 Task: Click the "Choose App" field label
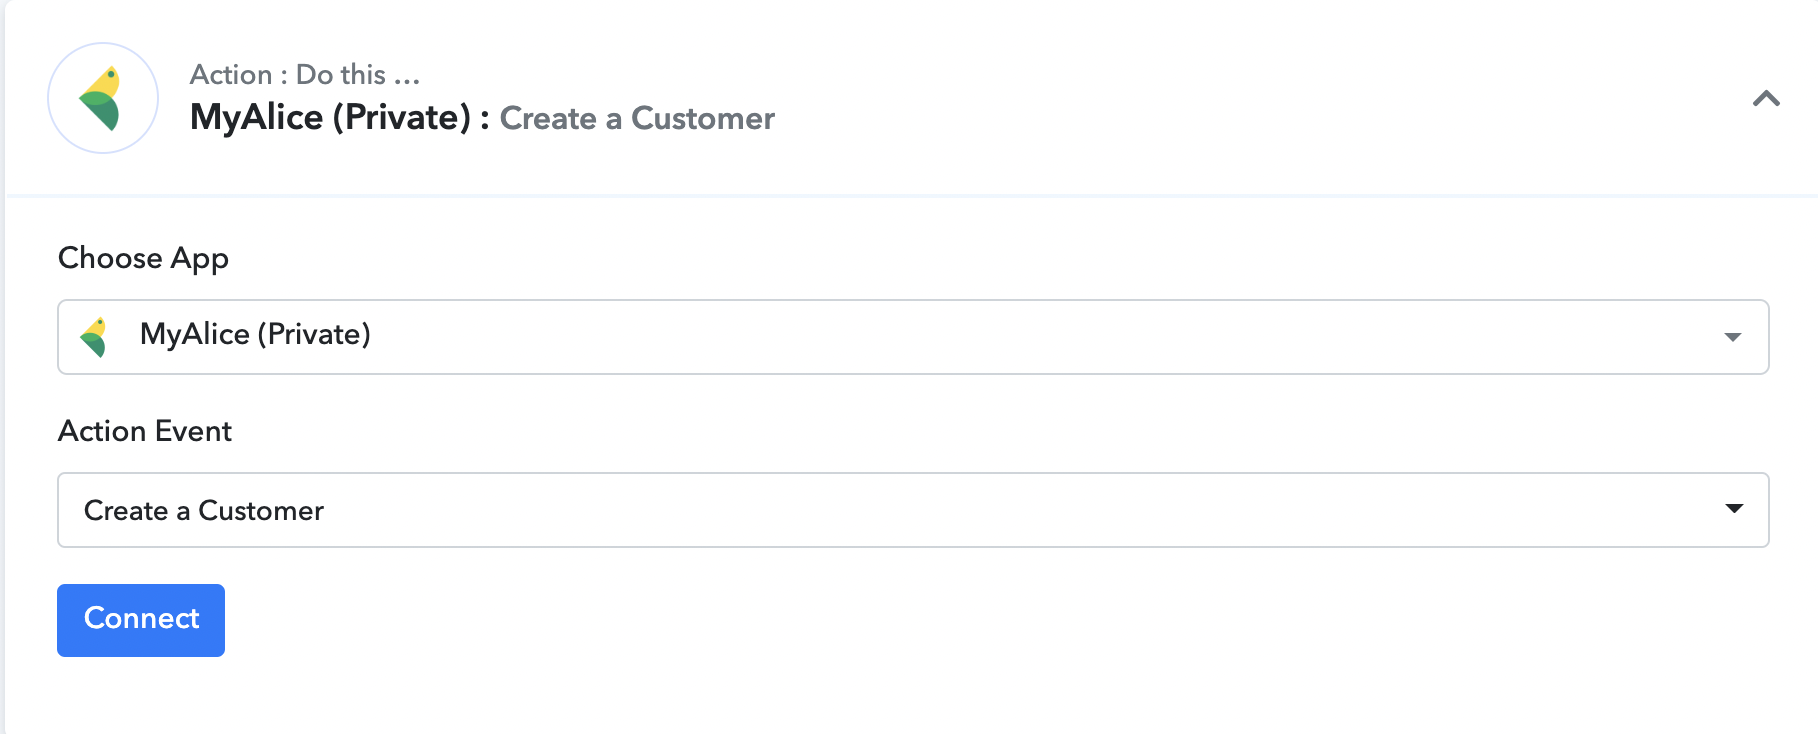pos(143,258)
